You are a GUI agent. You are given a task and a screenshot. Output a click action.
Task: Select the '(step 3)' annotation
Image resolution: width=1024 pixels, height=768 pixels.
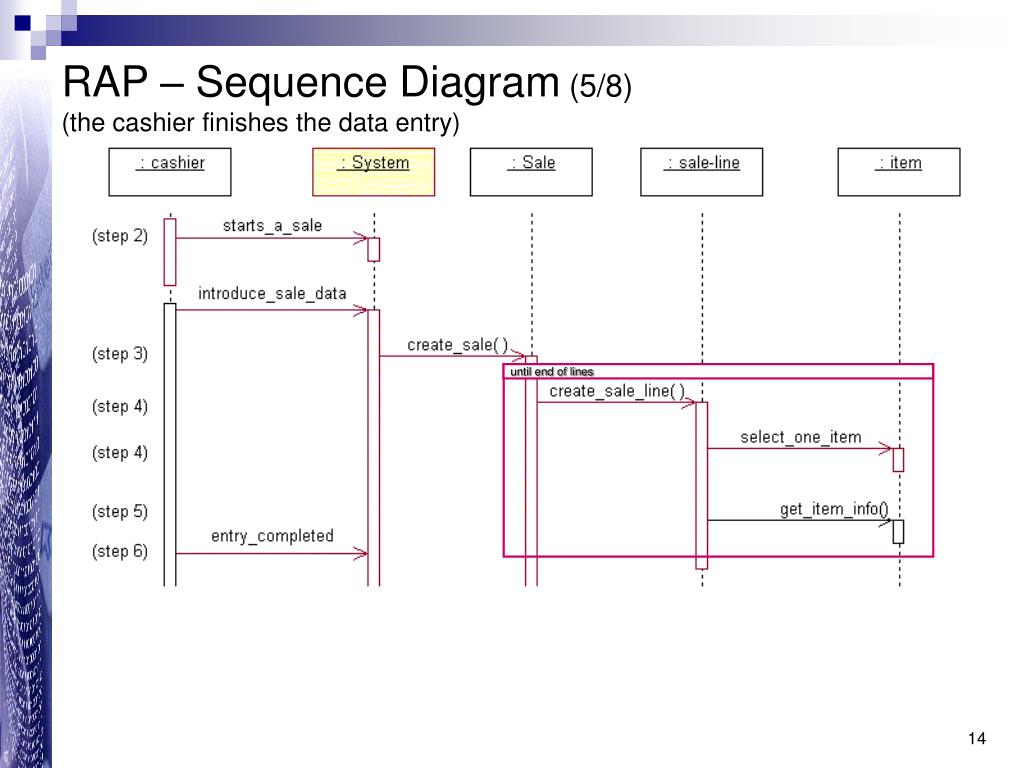coord(120,354)
